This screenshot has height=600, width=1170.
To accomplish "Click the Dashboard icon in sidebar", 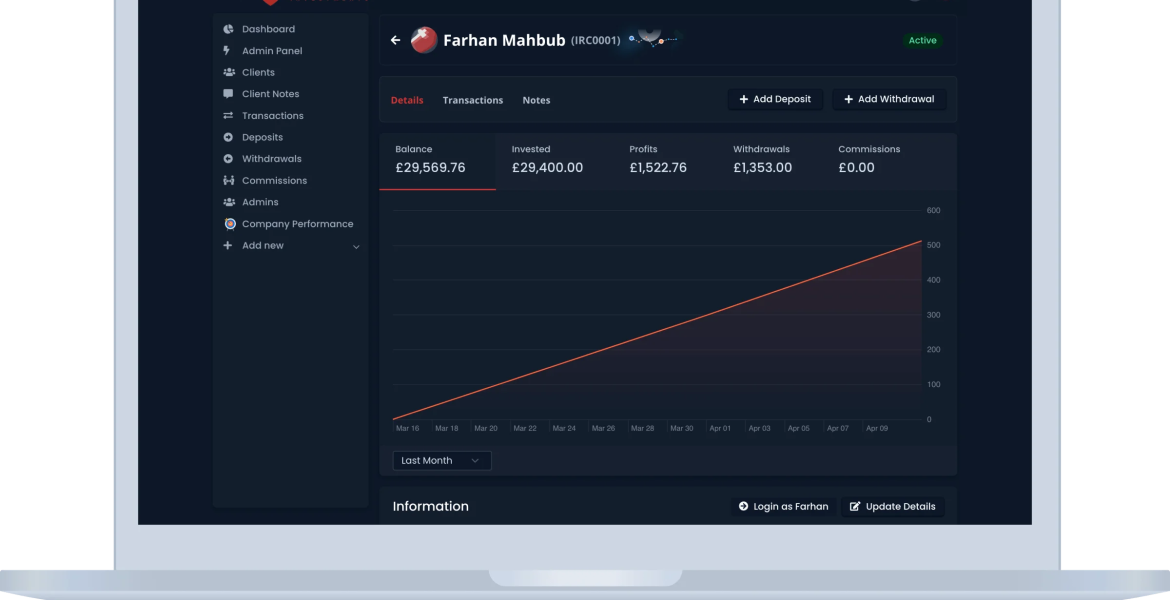I will 228,29.
